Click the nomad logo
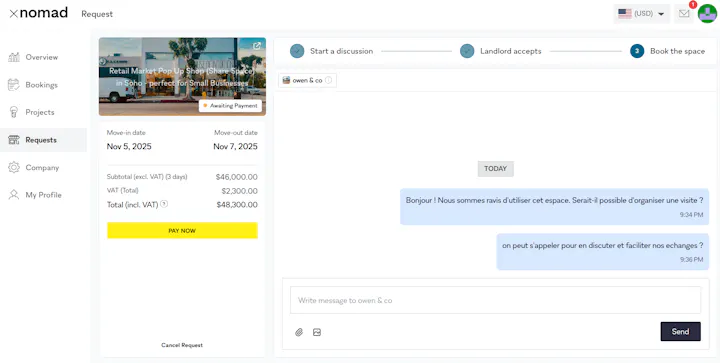This screenshot has height=363, width=720. click(39, 13)
